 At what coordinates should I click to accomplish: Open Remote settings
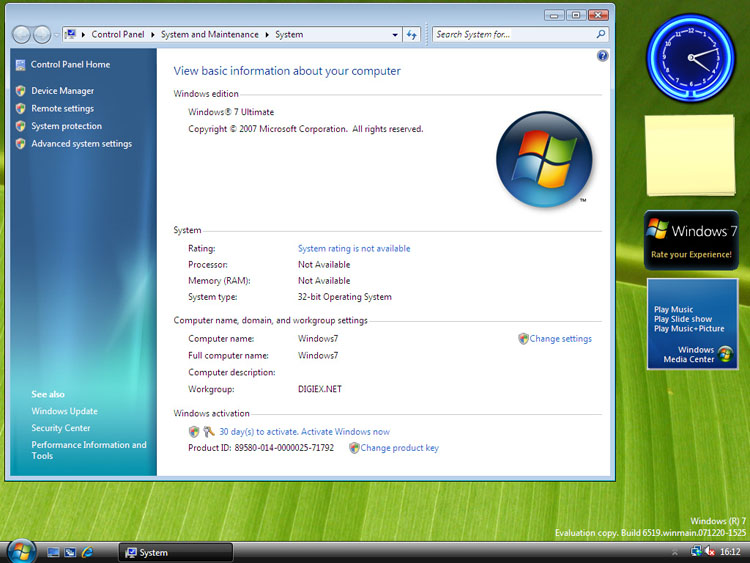point(63,108)
